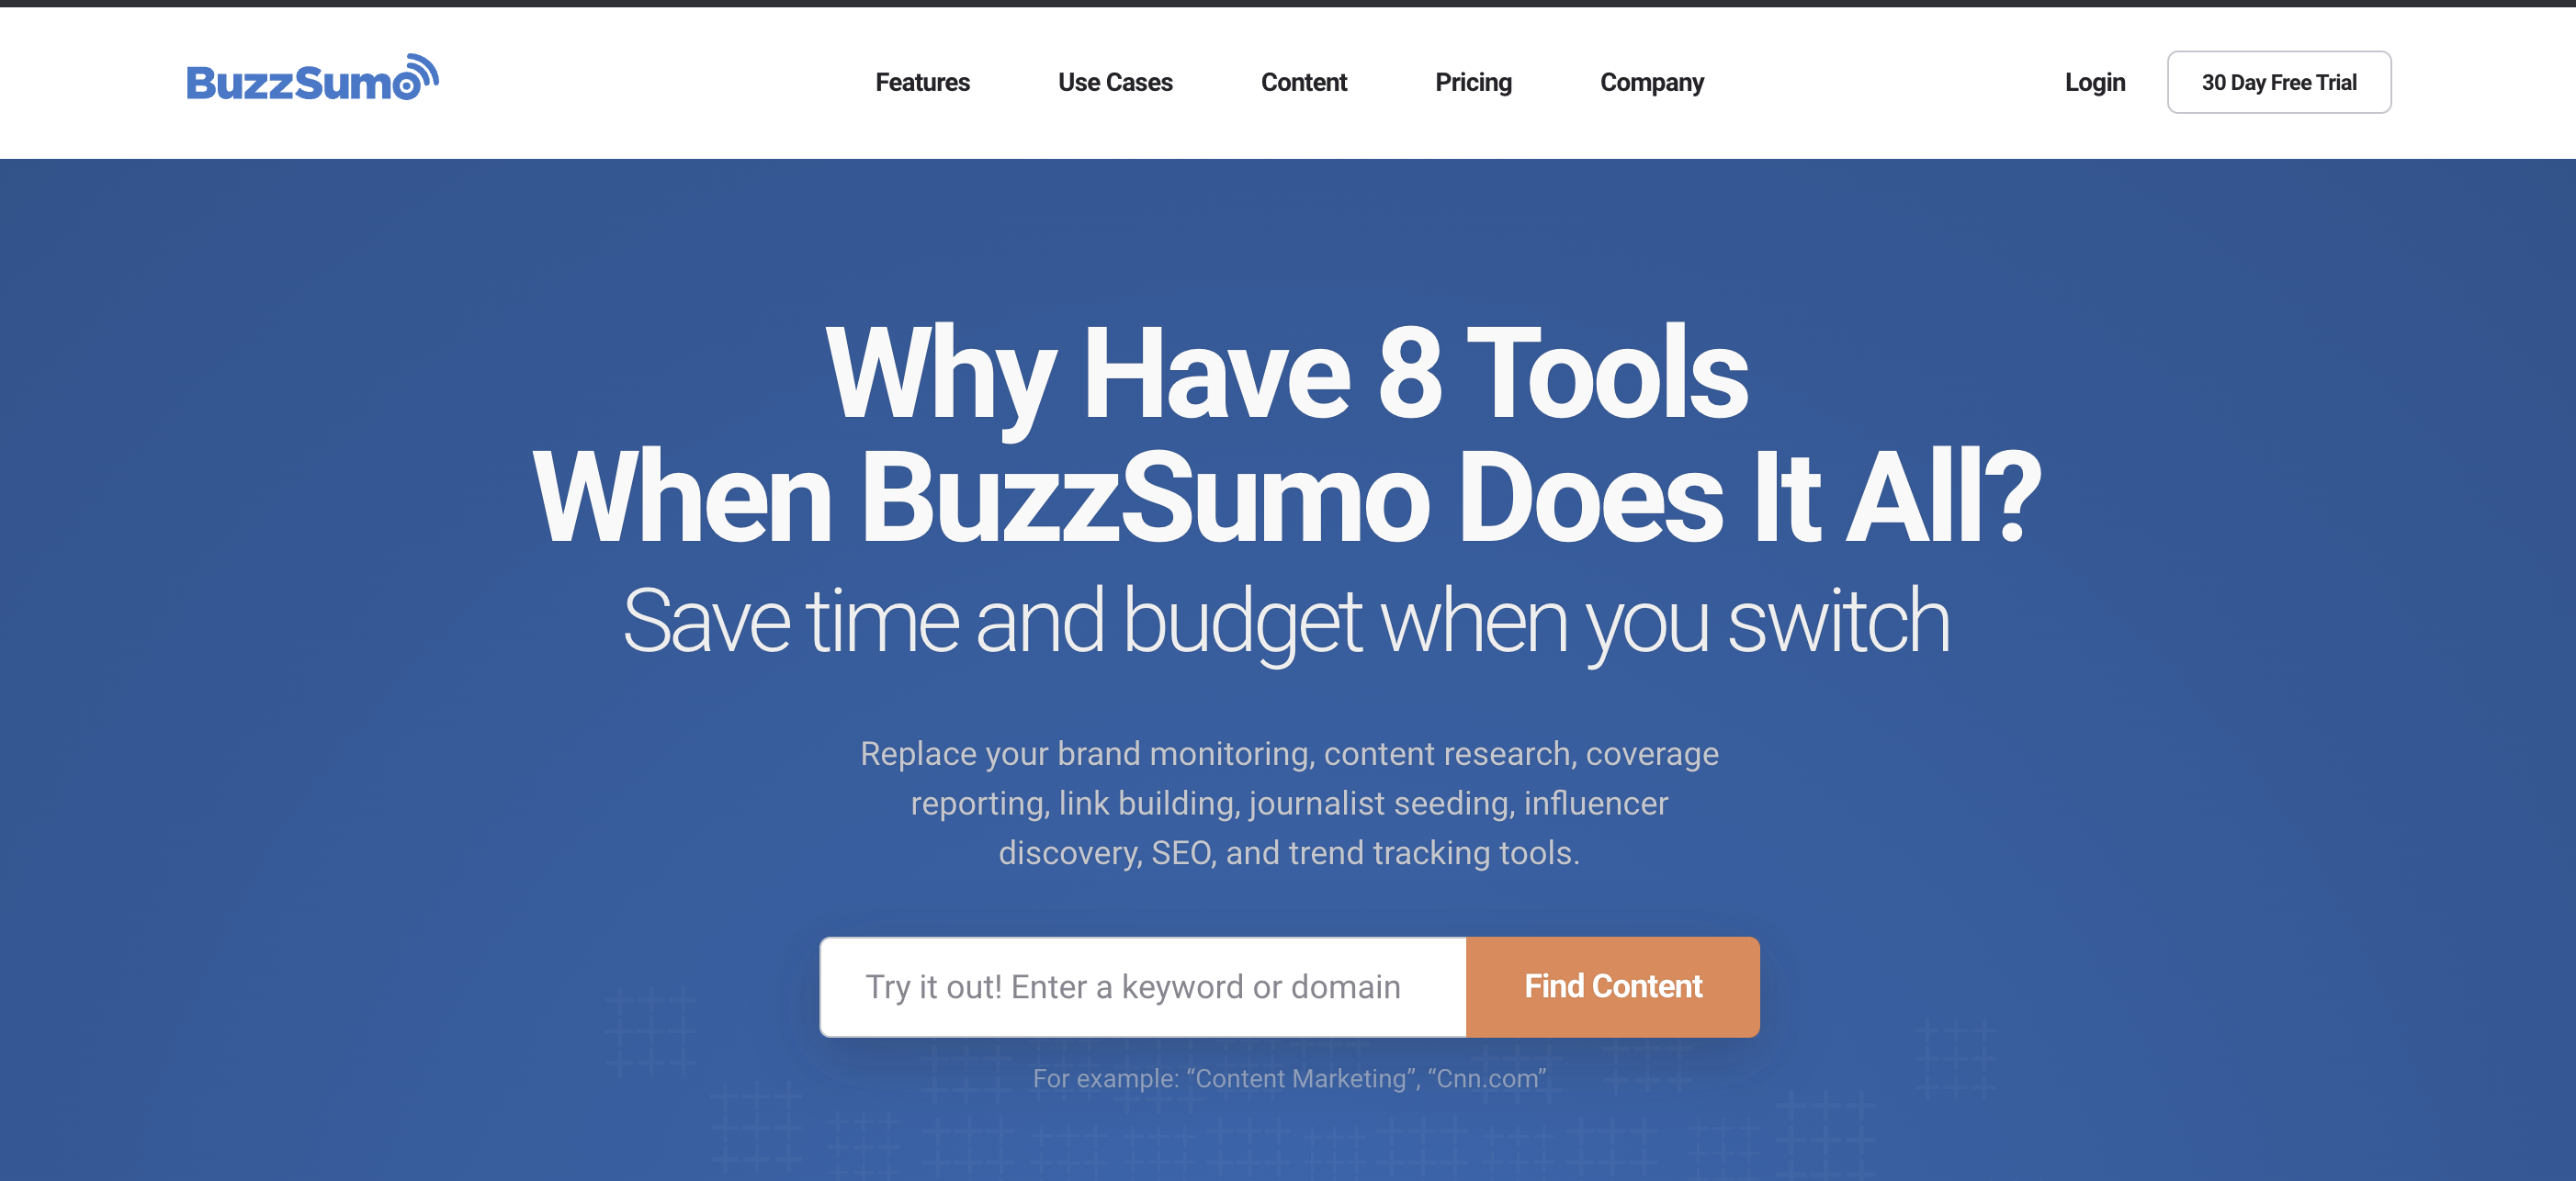Expand the Pricing navigation section
The image size is (2576, 1181).
(1472, 81)
